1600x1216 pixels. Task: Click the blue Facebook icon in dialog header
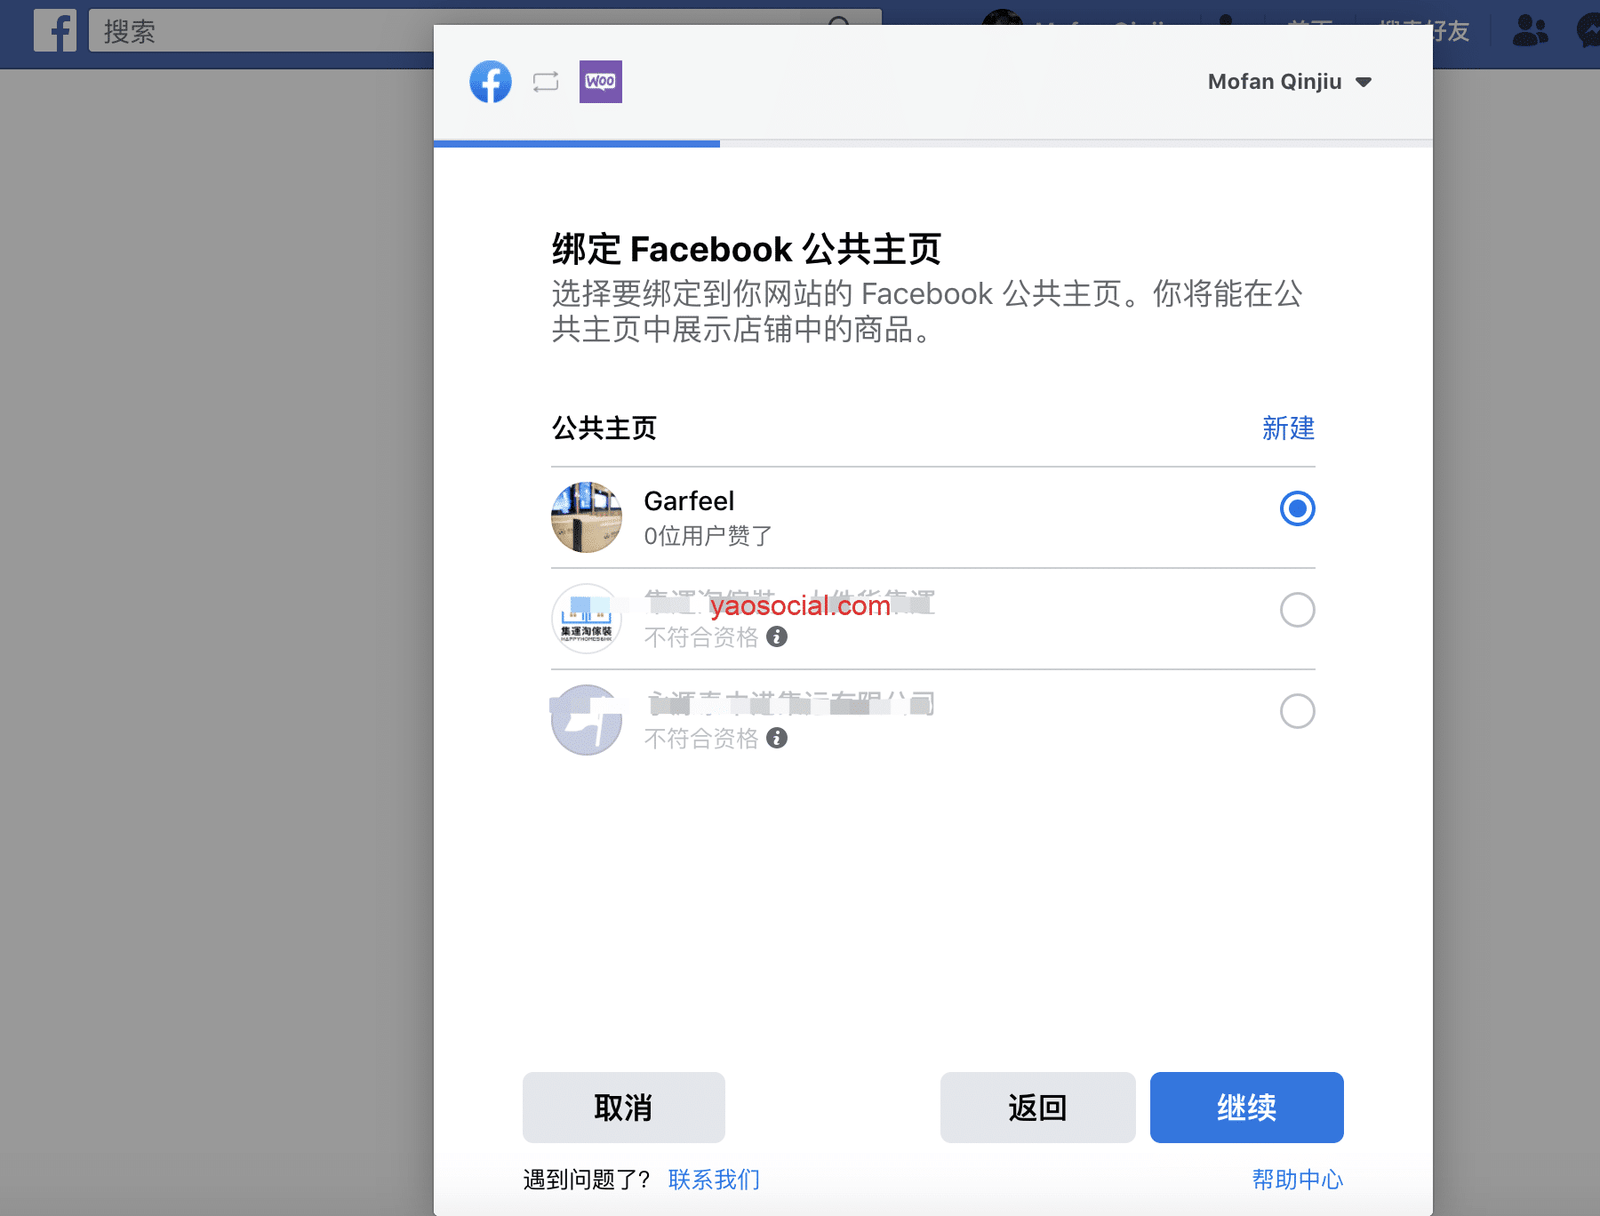click(x=490, y=82)
